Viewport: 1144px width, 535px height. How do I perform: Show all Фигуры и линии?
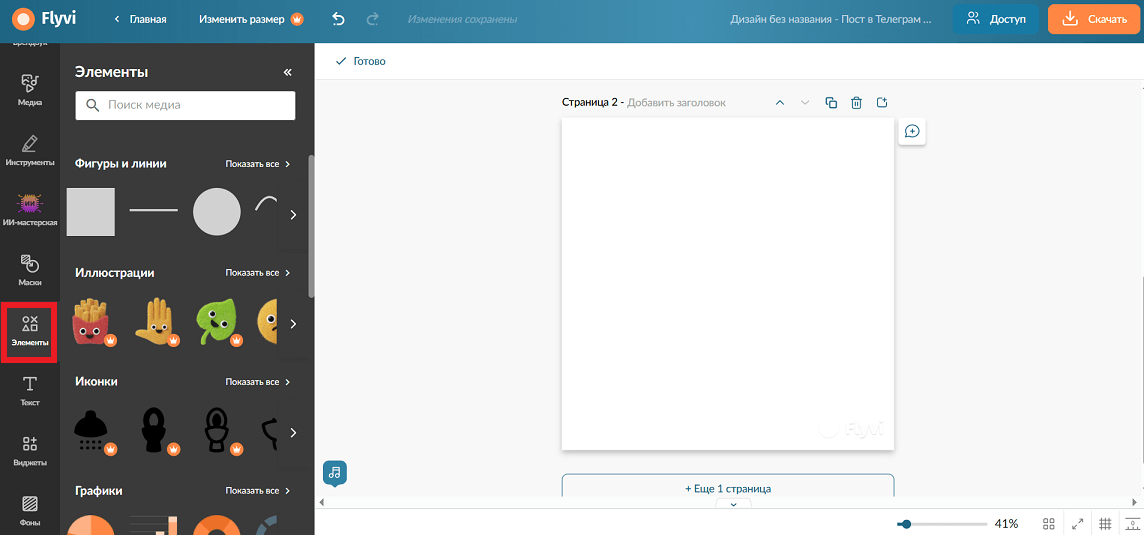[258, 164]
